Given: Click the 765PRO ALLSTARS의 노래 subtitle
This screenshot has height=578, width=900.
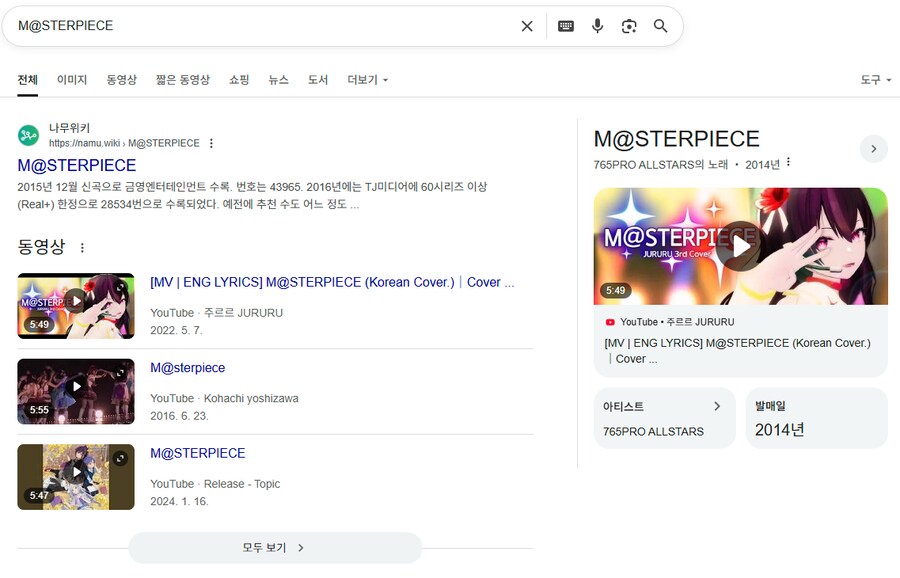Looking at the screenshot, I should click(x=661, y=165).
